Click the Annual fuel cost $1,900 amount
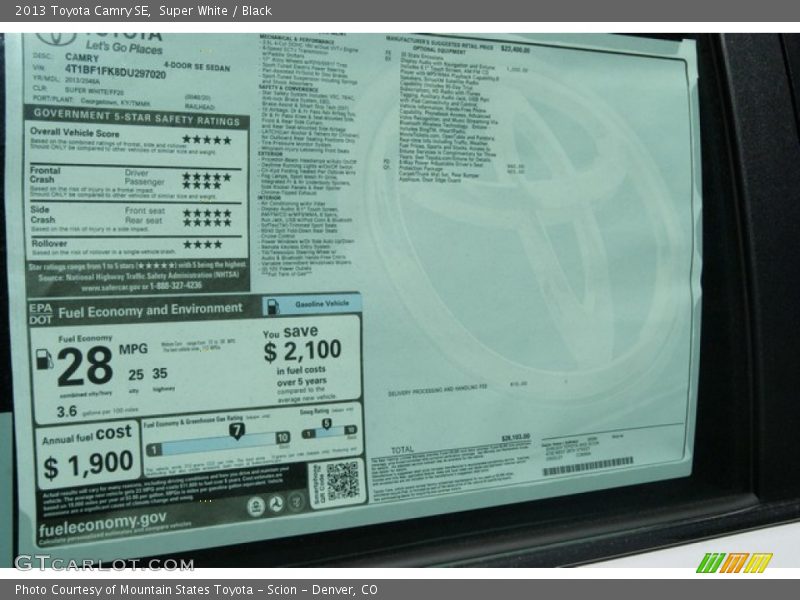Image resolution: width=800 pixels, height=600 pixels. point(88,465)
